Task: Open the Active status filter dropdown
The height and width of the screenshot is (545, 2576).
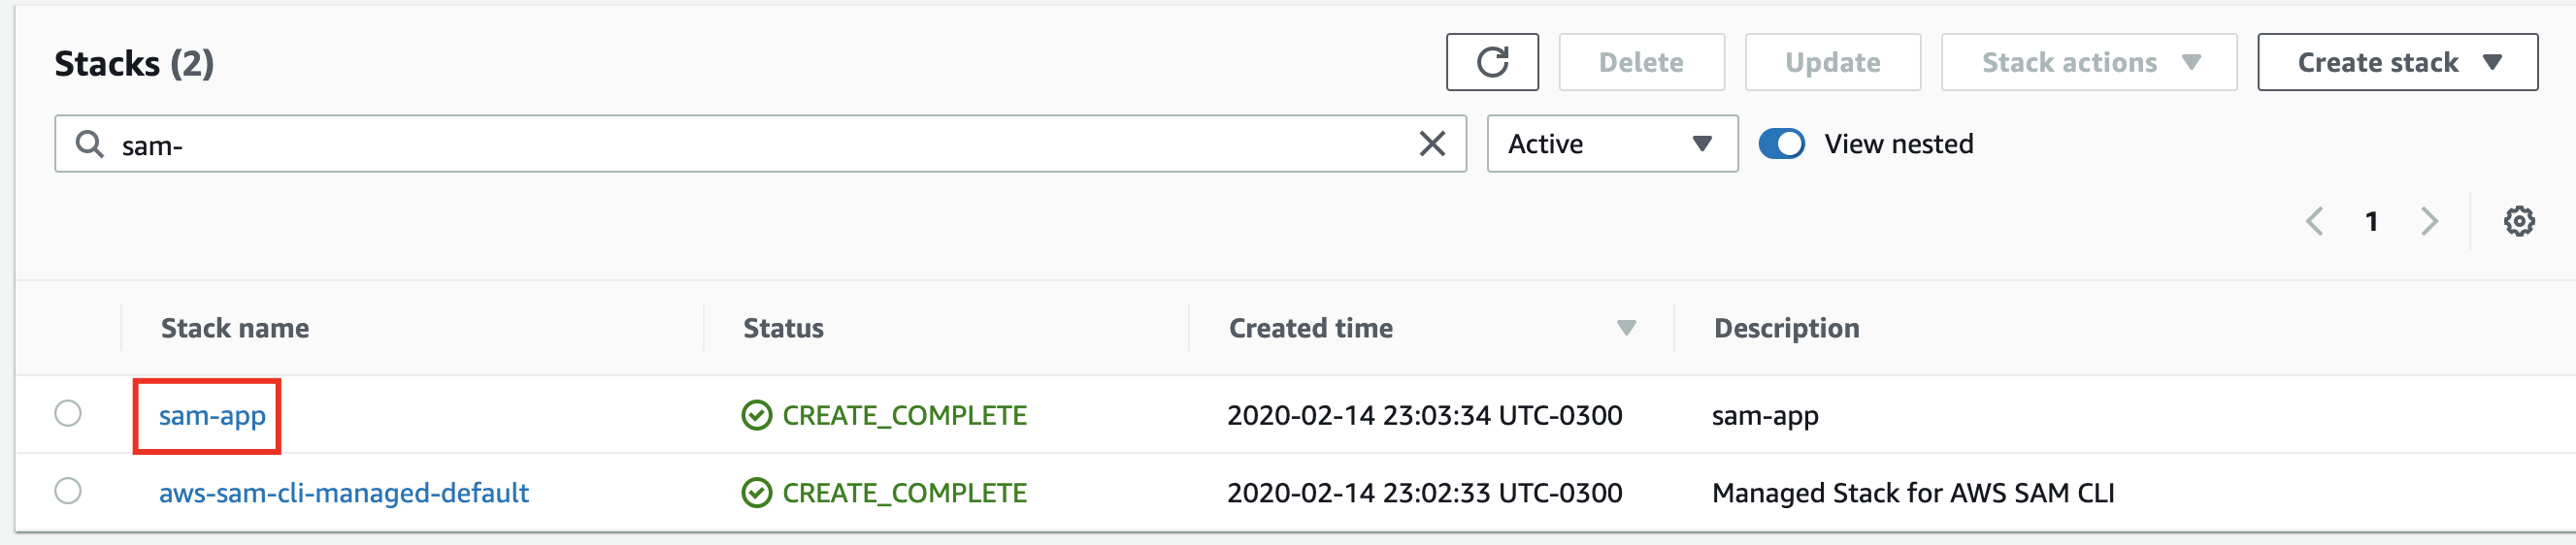Action: [1611, 144]
